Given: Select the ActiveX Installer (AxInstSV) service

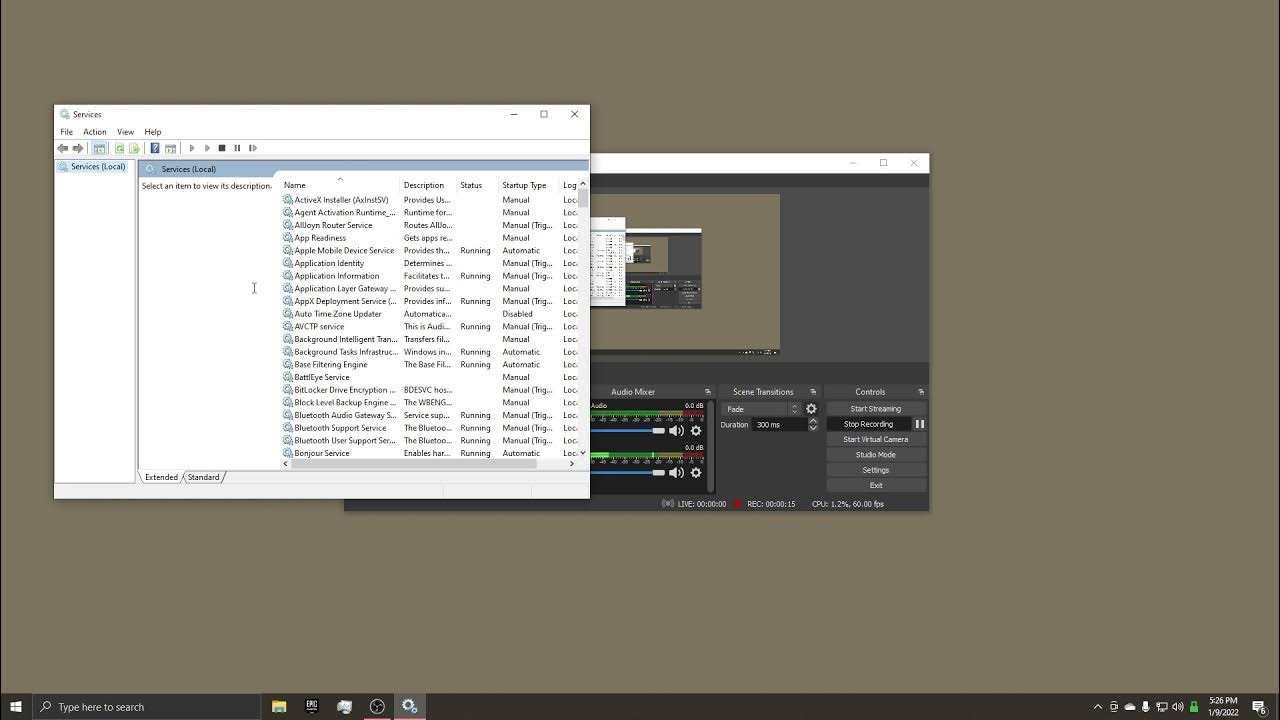Looking at the screenshot, I should point(430,200).
